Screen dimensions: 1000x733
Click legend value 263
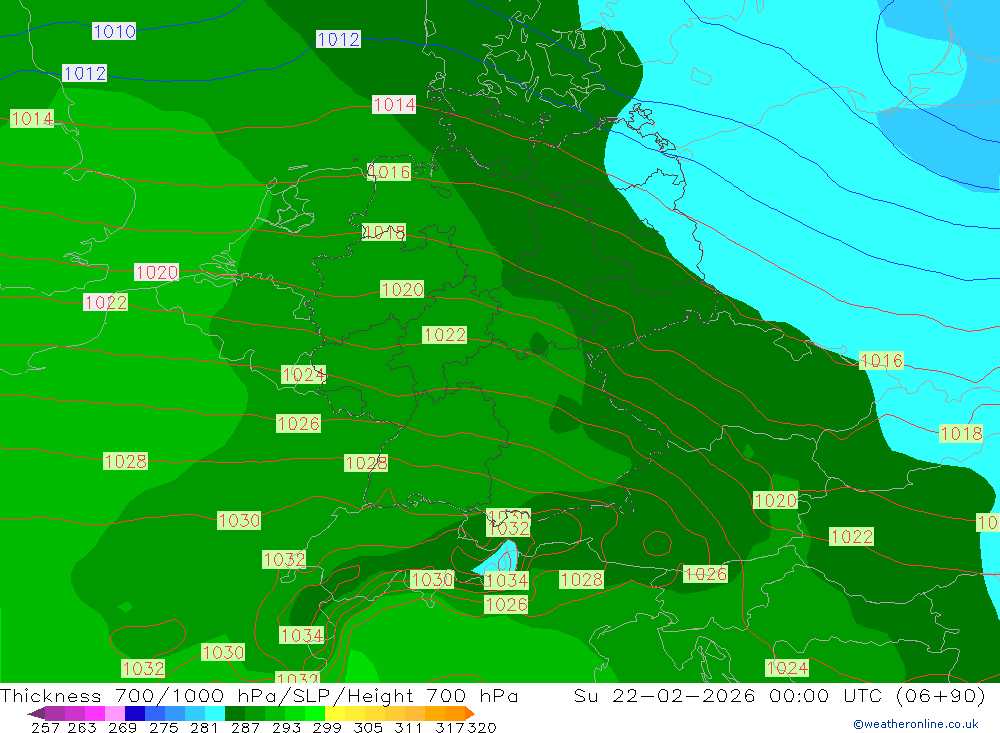click(82, 727)
